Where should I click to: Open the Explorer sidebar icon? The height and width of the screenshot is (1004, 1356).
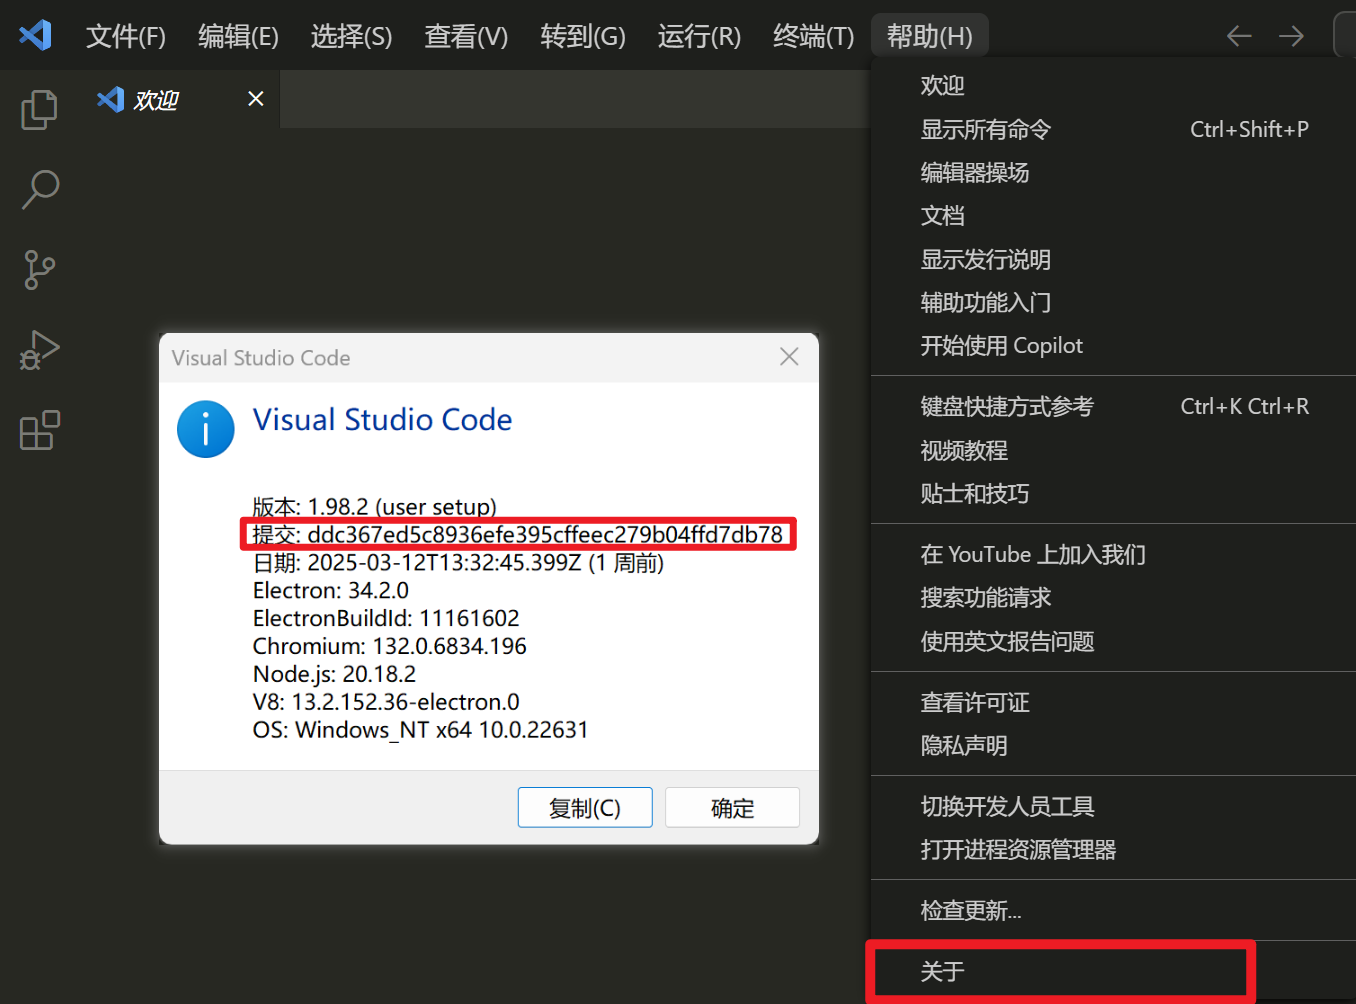(39, 110)
